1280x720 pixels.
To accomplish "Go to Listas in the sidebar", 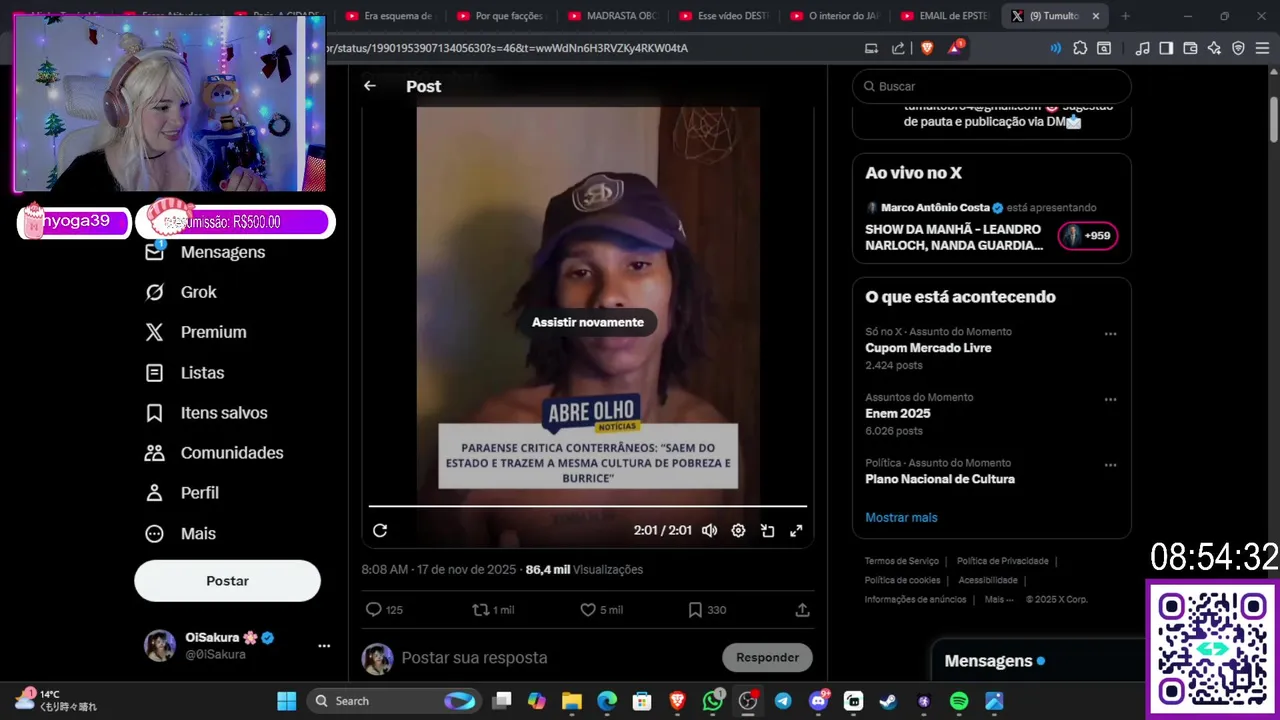I will click(x=185, y=373).
